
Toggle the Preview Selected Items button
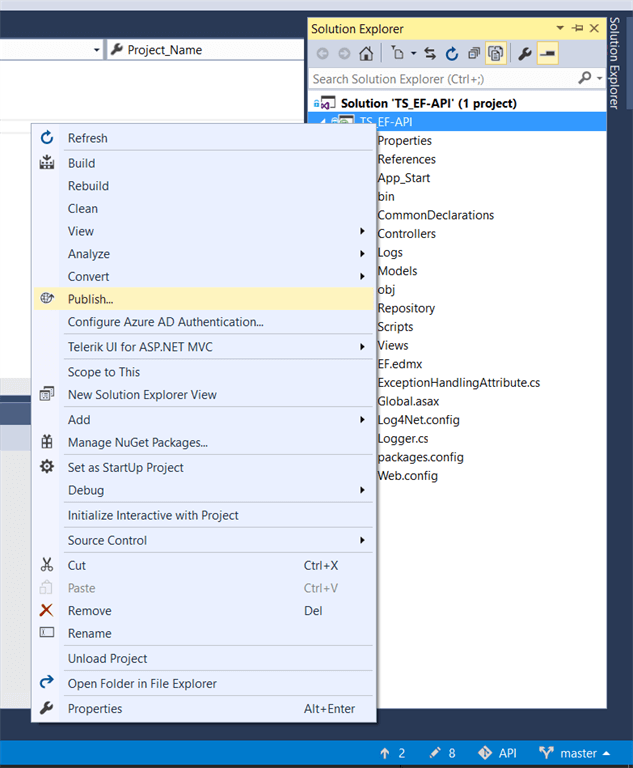pos(547,54)
